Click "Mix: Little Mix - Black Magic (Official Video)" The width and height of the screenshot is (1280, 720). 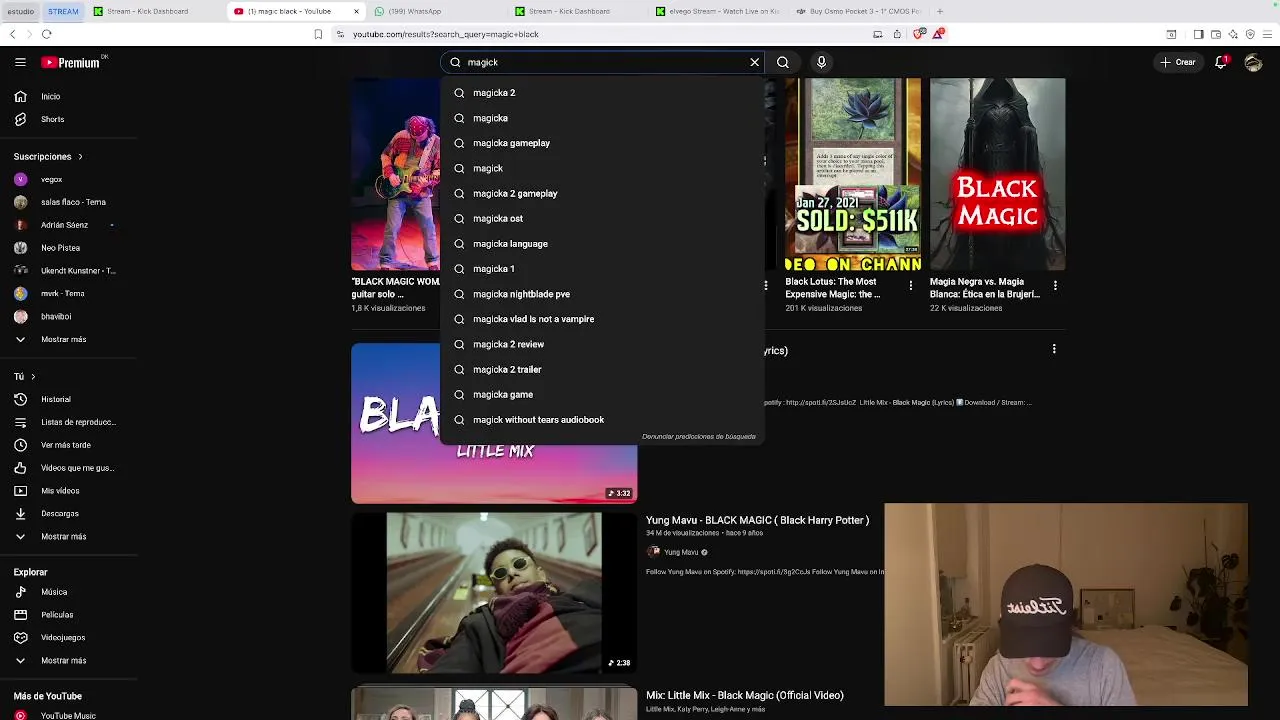pos(745,695)
